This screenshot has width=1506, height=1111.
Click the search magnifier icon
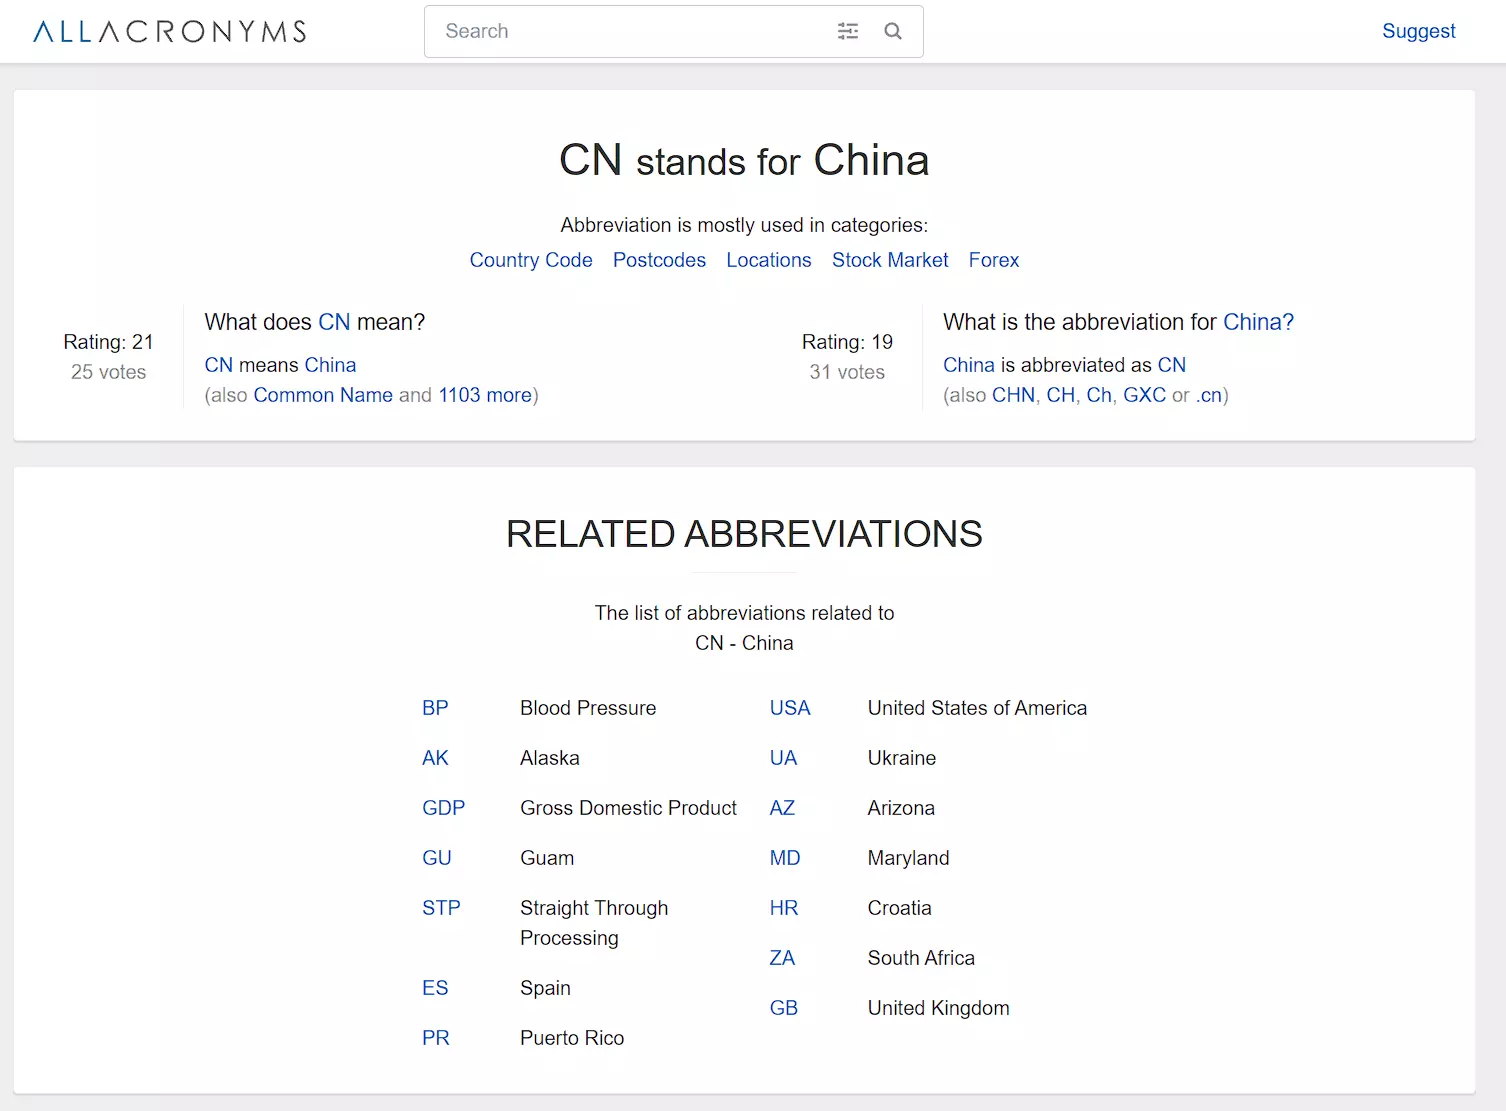pos(893,32)
